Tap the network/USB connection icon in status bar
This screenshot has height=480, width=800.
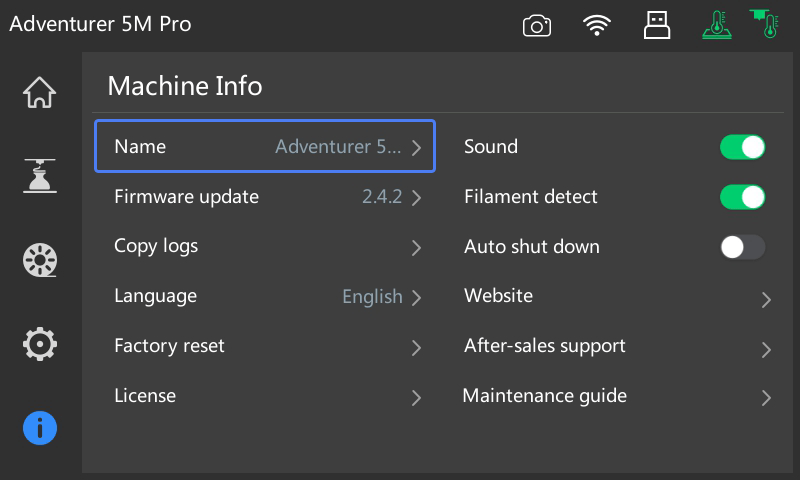pyautogui.click(x=656, y=25)
